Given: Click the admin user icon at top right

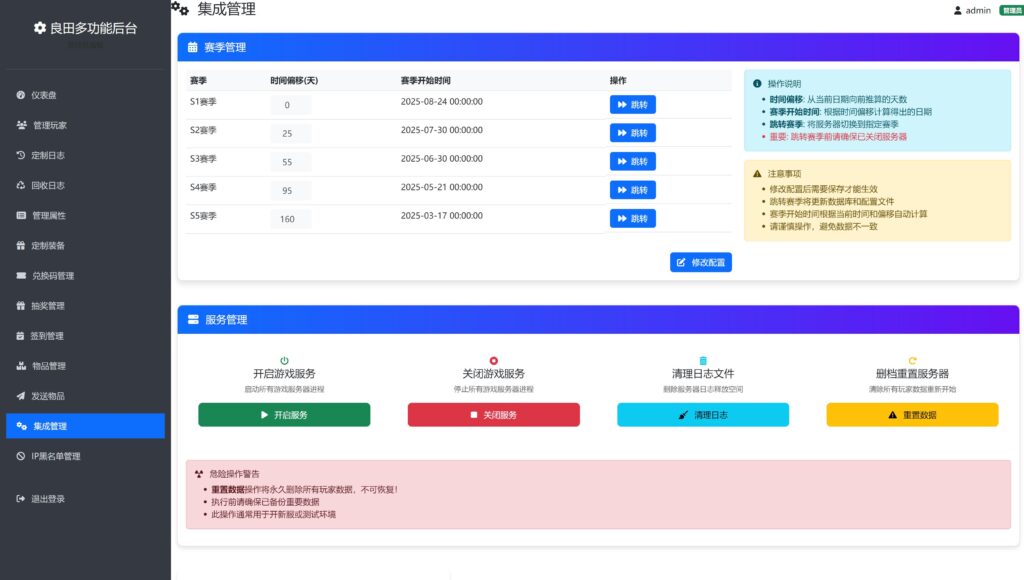Looking at the screenshot, I should 957,11.
